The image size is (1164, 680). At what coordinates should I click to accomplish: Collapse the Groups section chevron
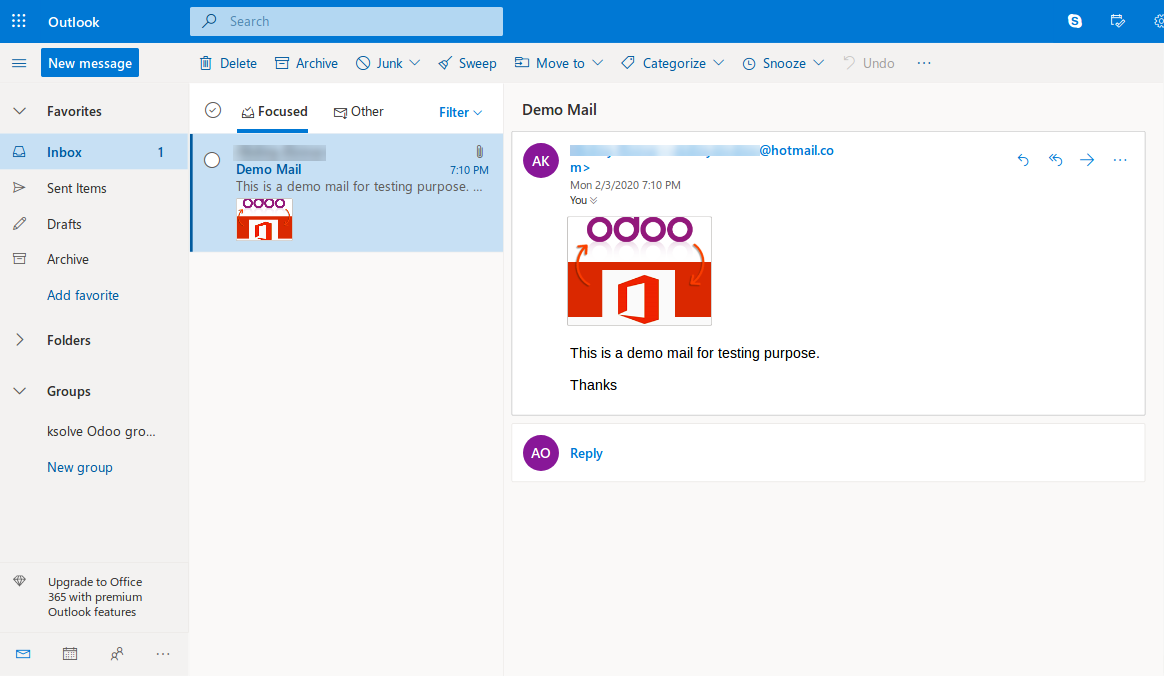pos(20,391)
